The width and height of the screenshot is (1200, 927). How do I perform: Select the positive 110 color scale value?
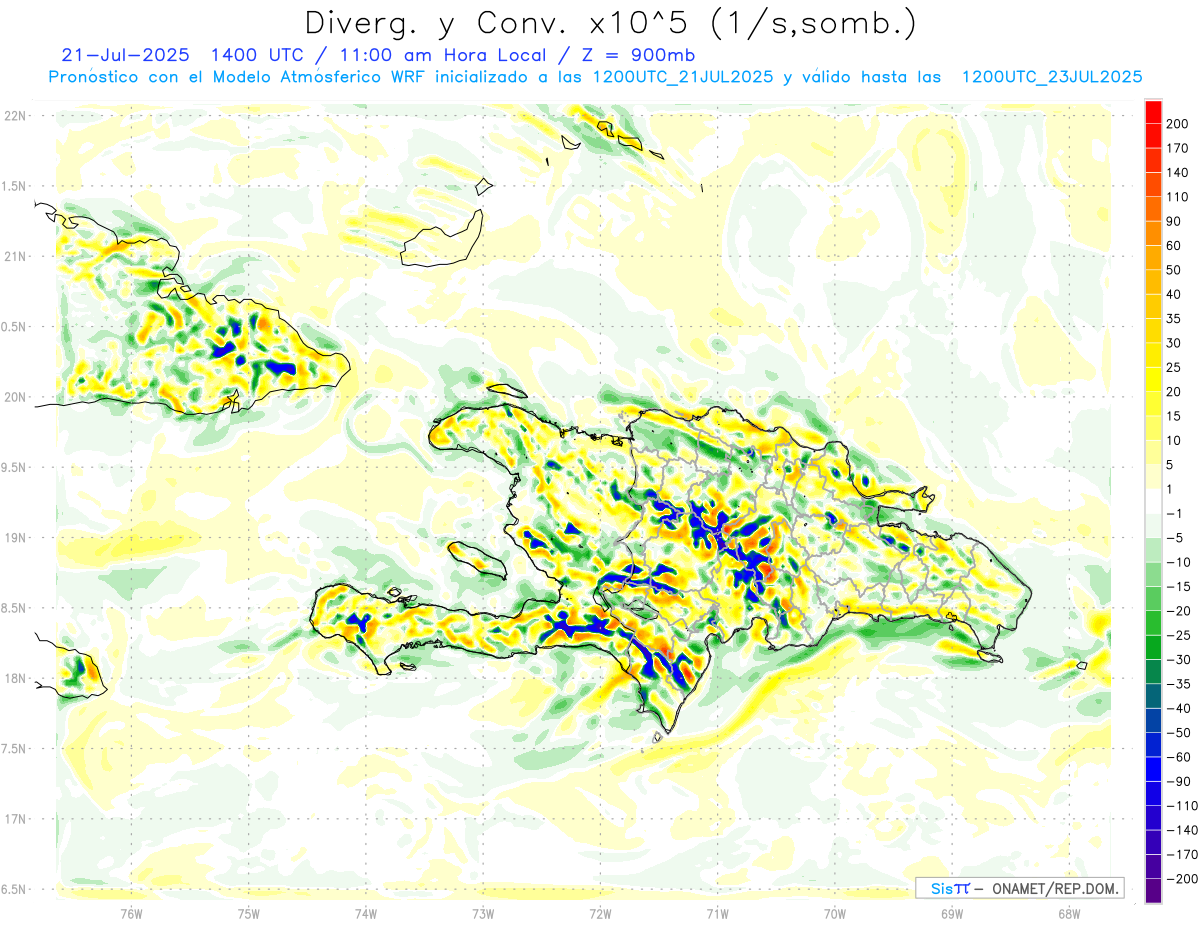[x=1178, y=196]
